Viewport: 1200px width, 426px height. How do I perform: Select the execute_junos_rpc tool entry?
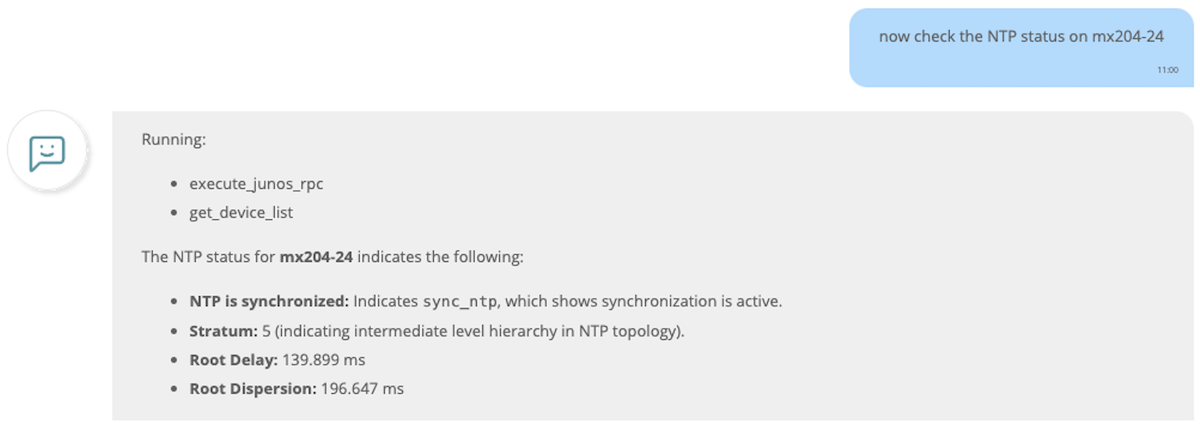(256, 185)
